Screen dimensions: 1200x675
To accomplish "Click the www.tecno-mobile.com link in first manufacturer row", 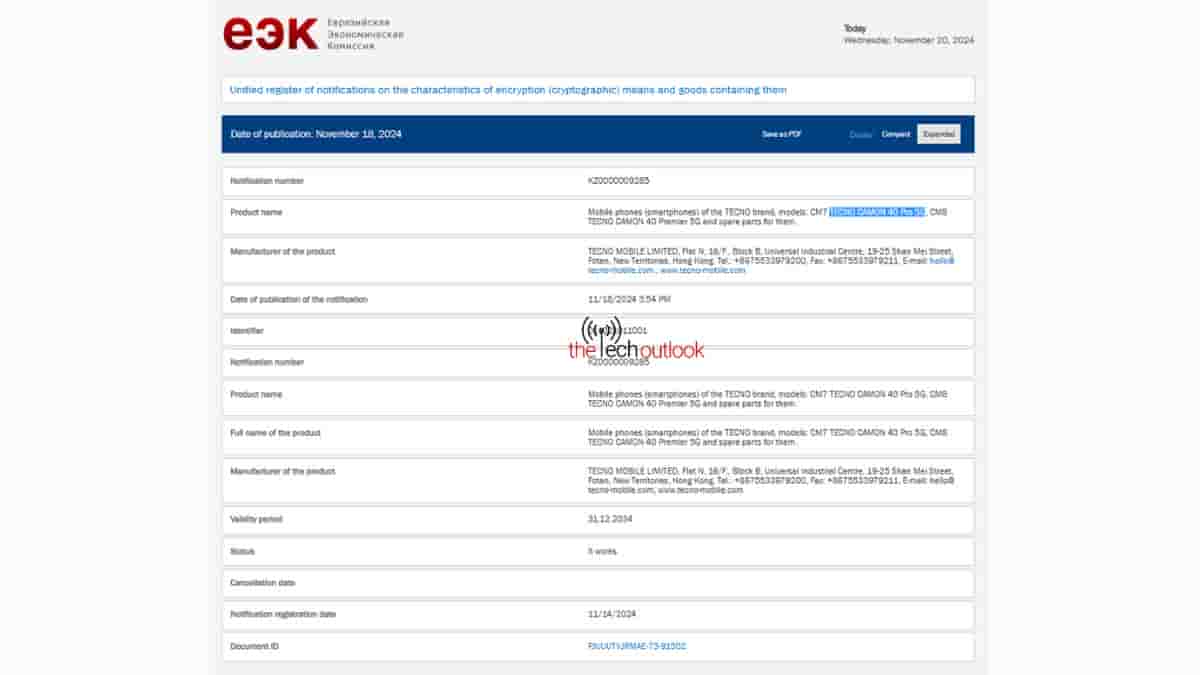I will tap(702, 270).
